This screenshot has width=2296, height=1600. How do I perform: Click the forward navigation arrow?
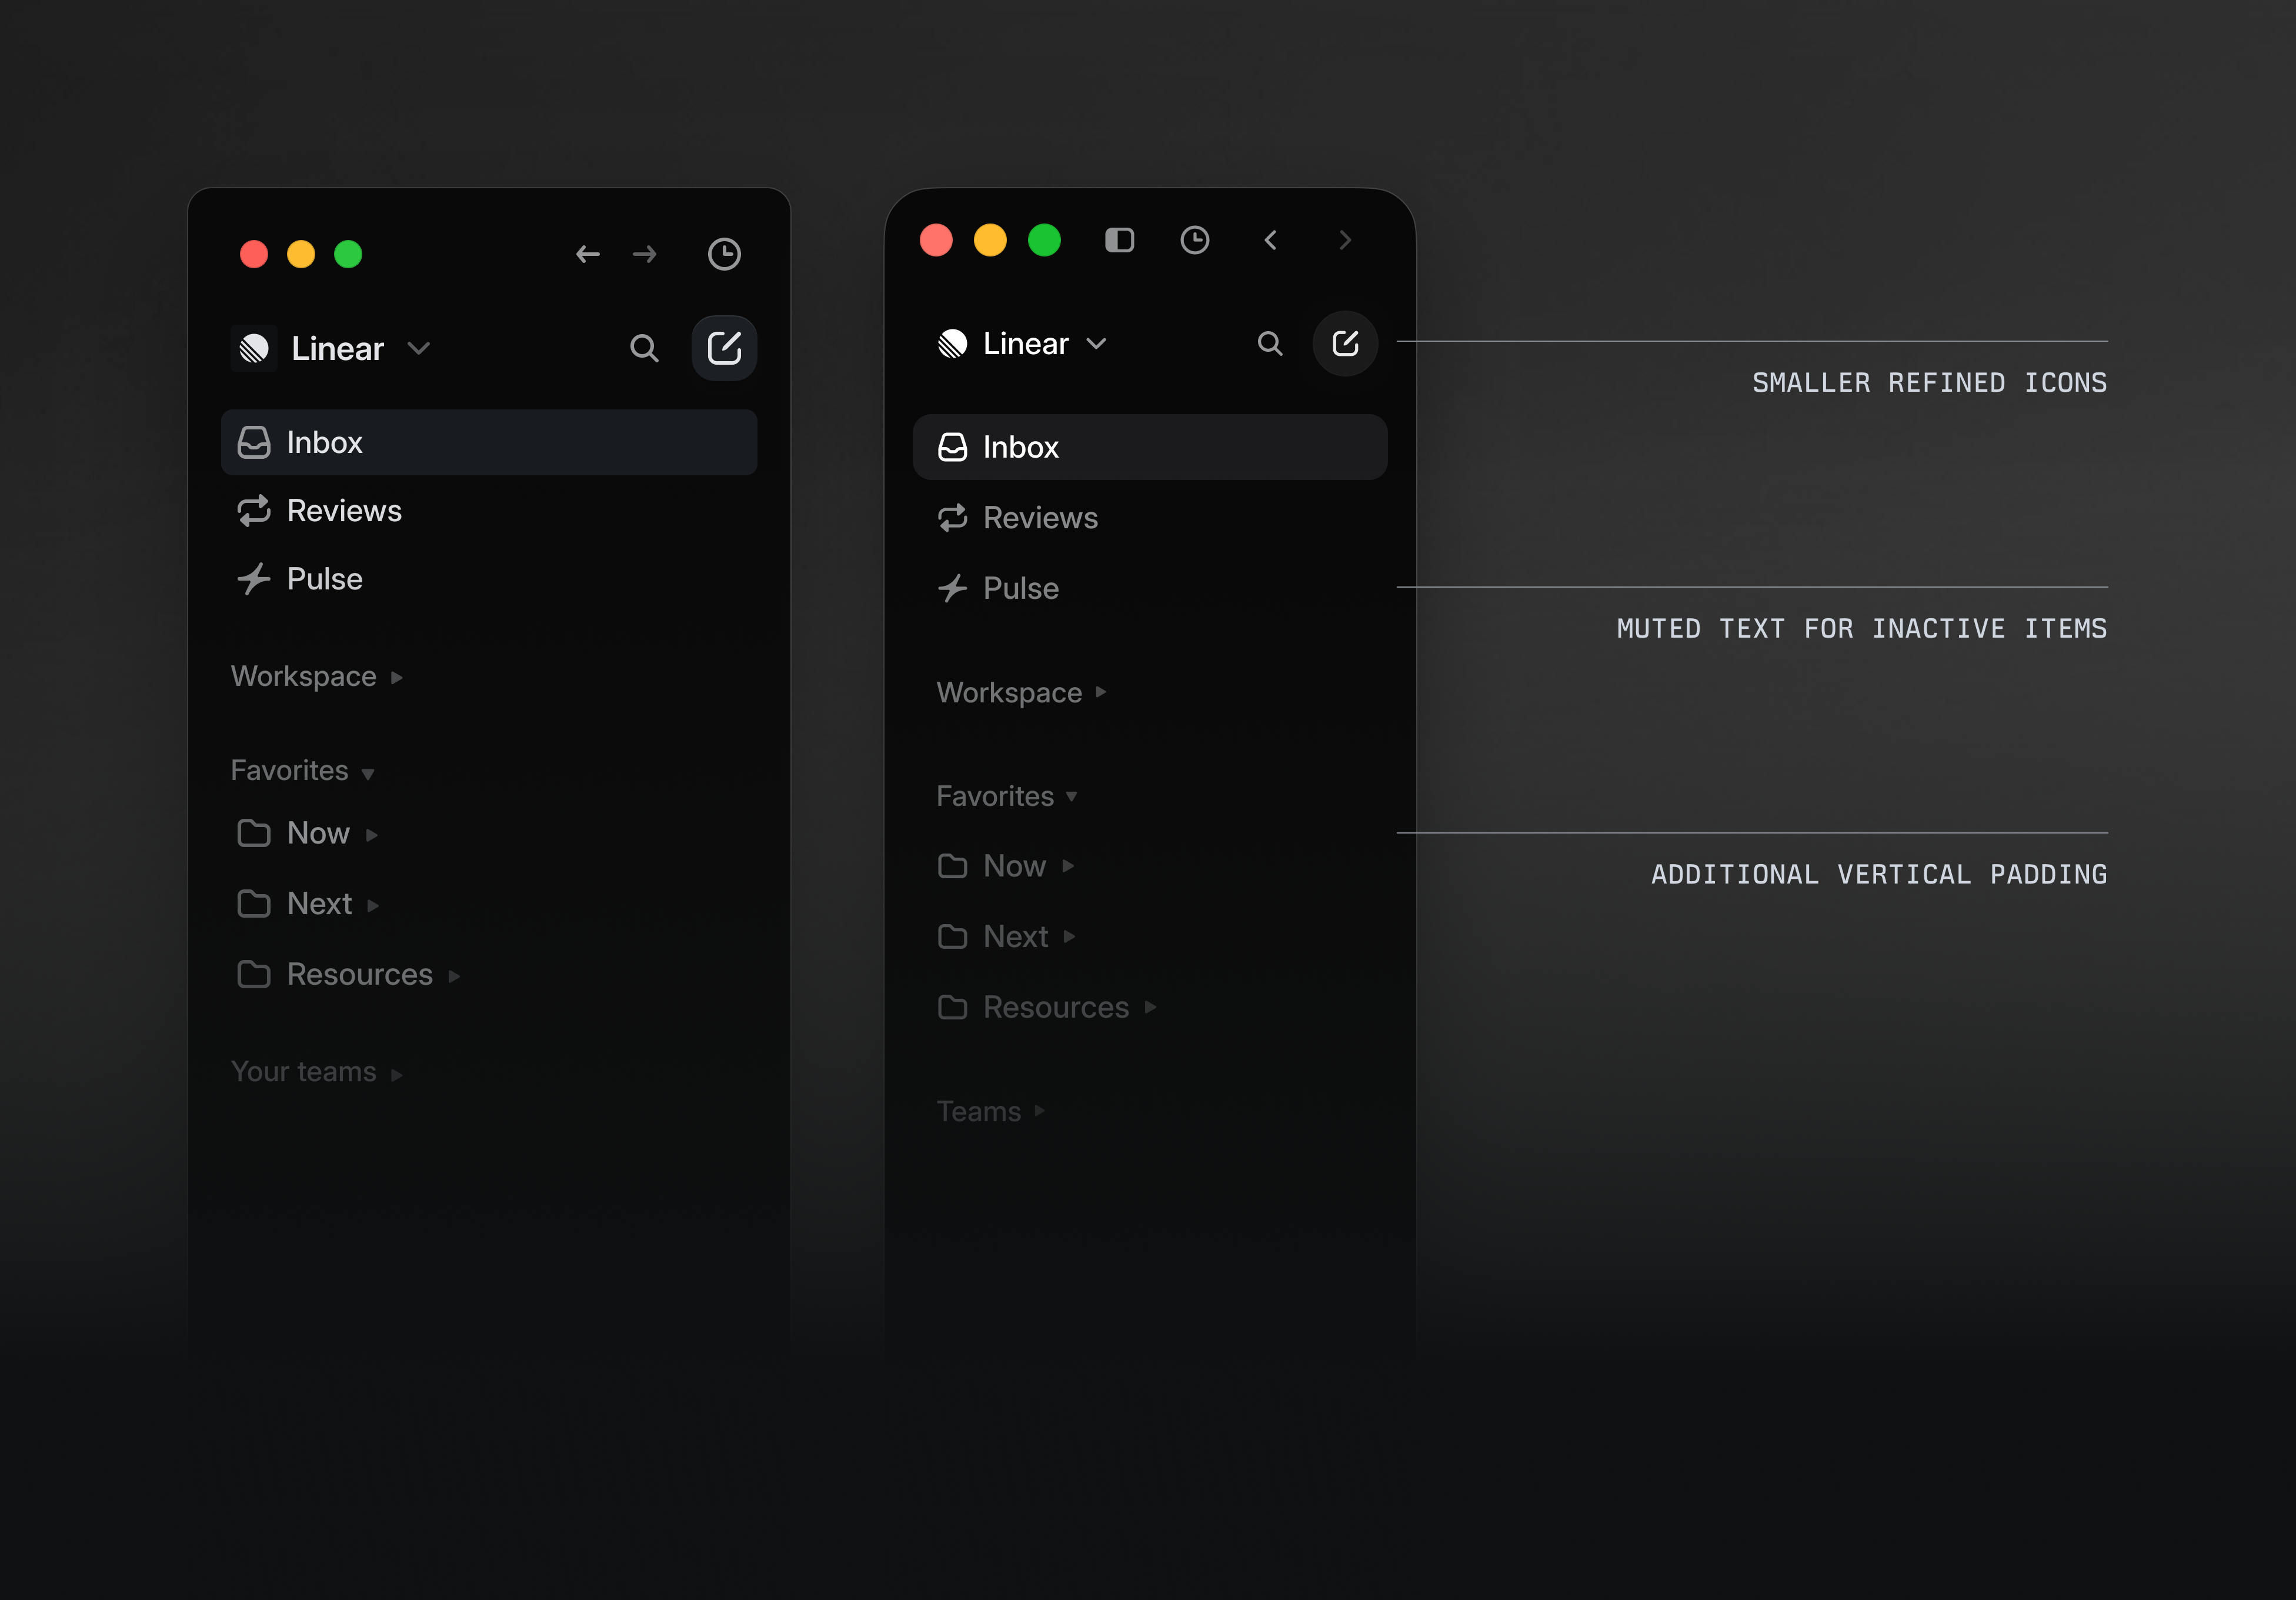tap(644, 255)
